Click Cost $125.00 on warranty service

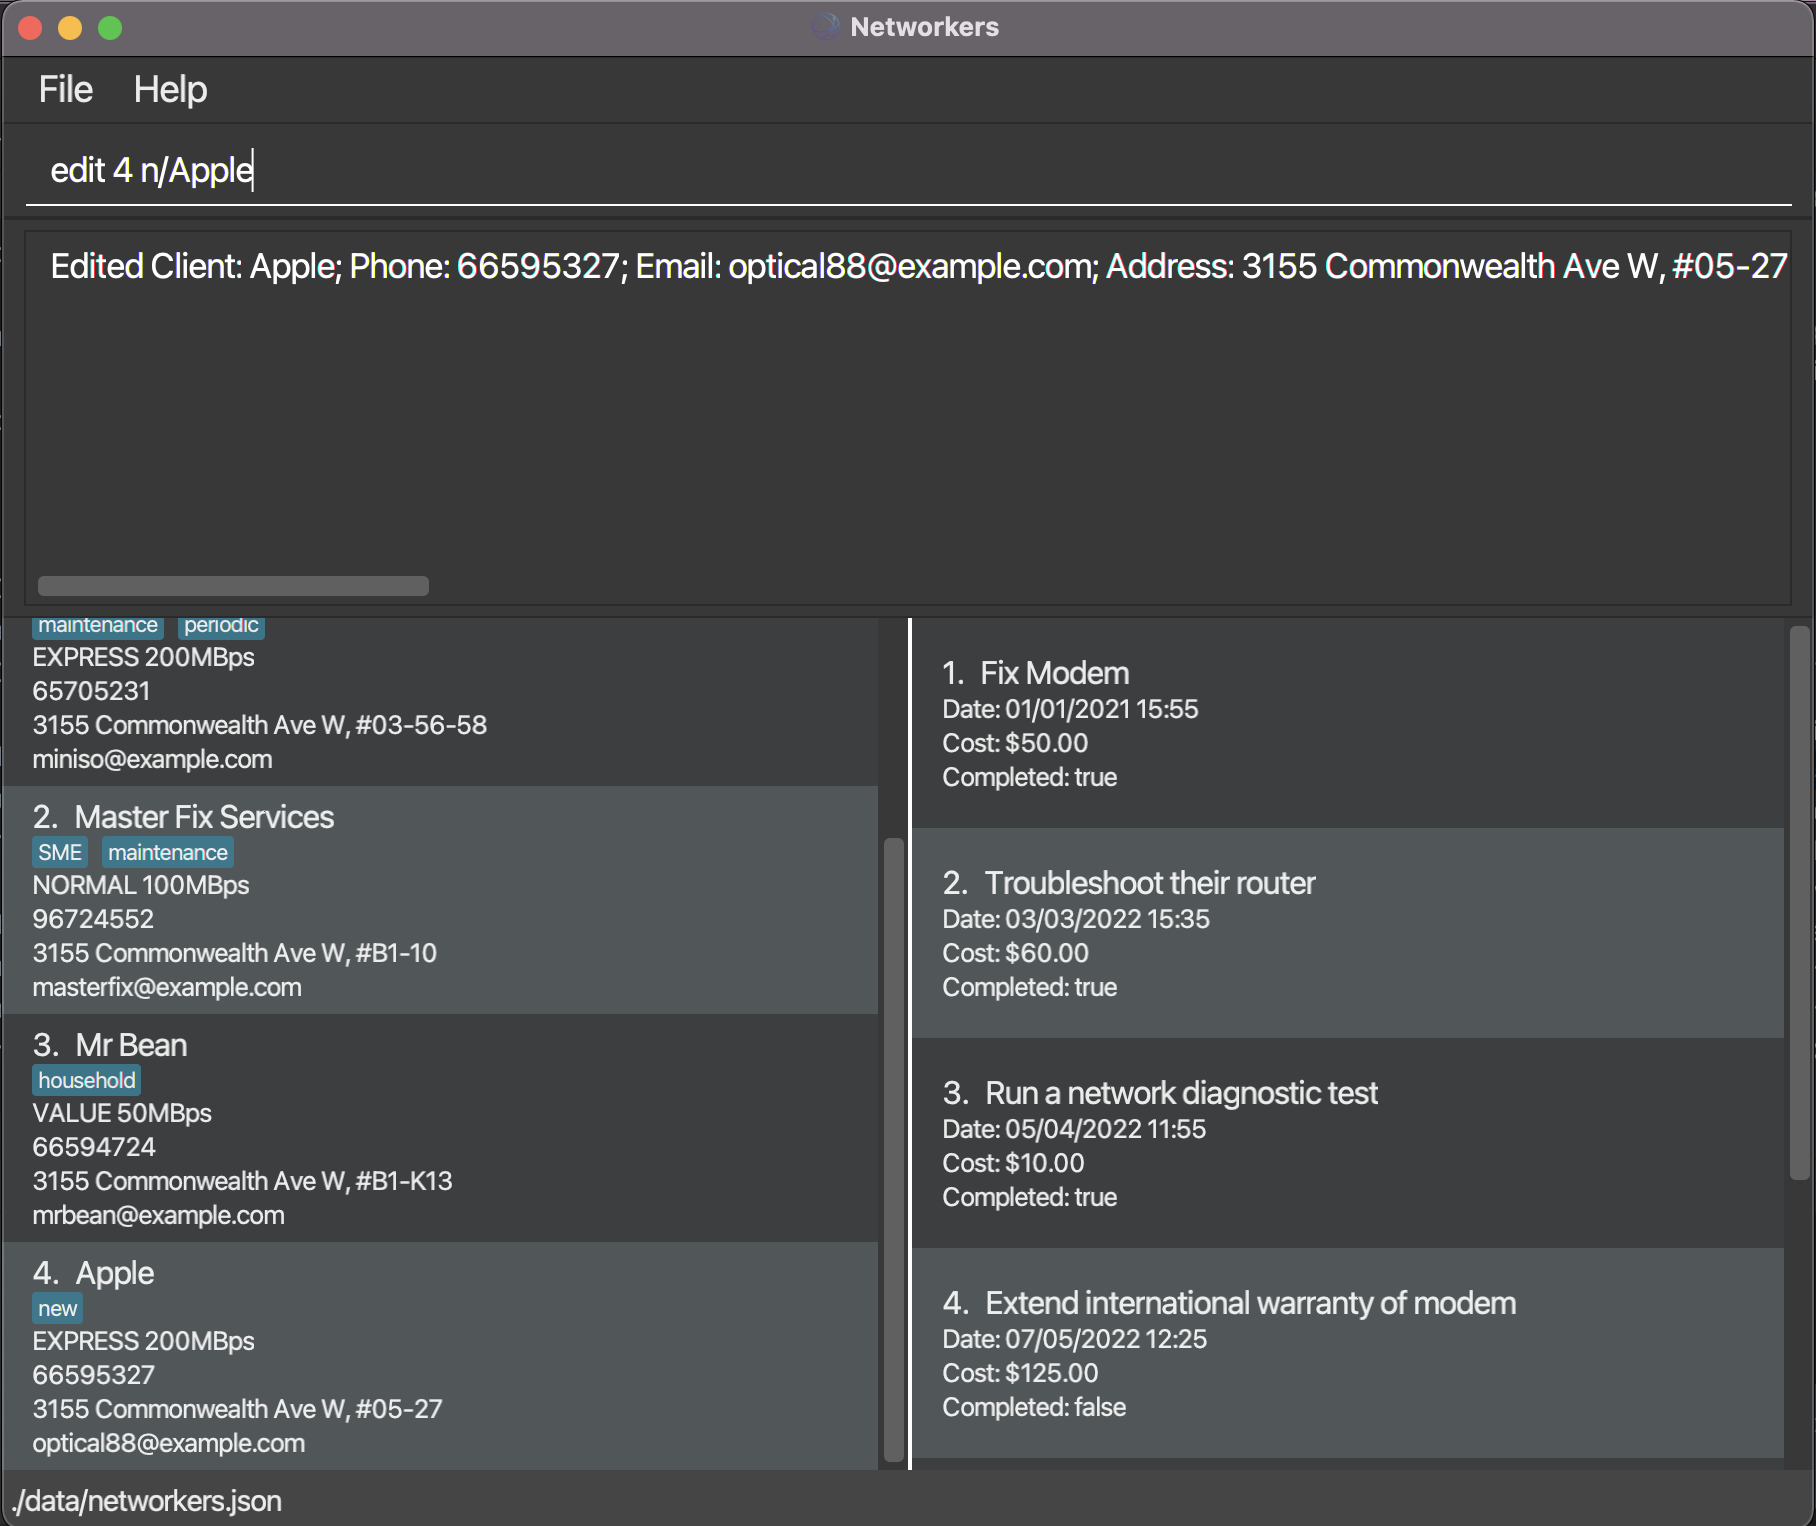coord(1020,1373)
